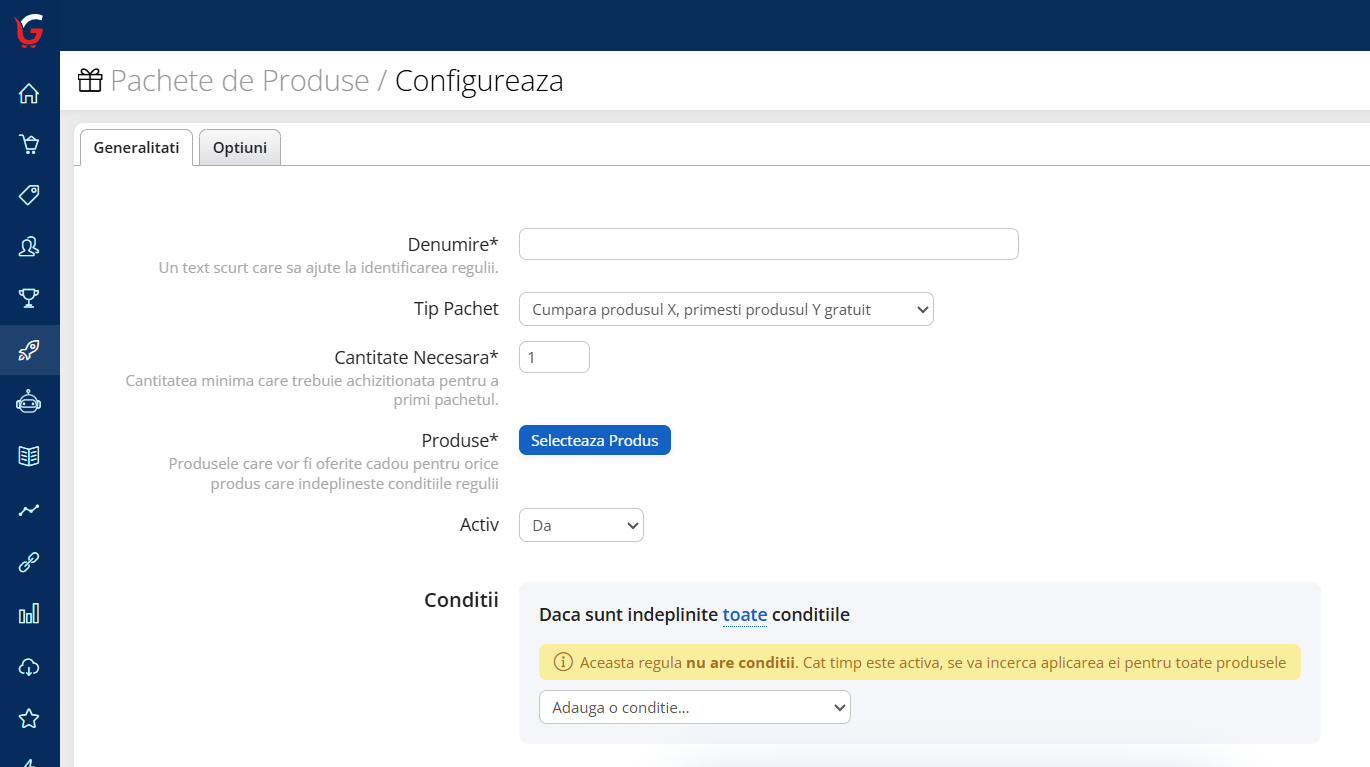
Task: Click the Tip Pachet label
Action: [x=456, y=308]
